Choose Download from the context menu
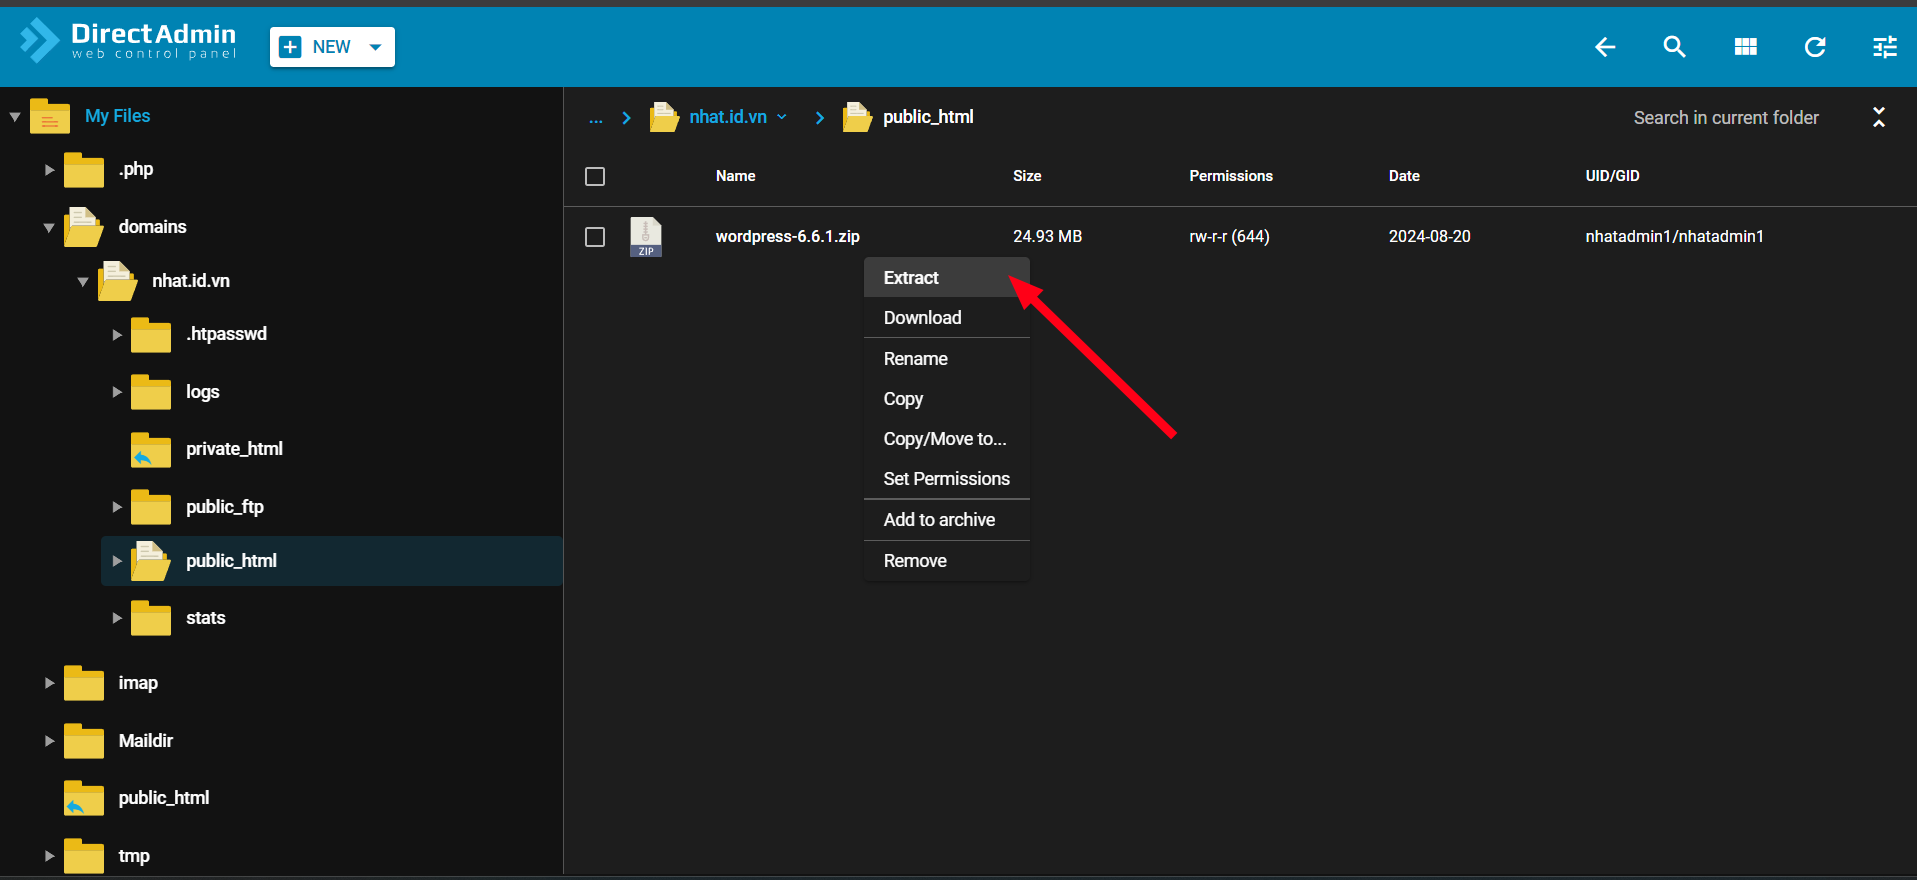 (947, 318)
